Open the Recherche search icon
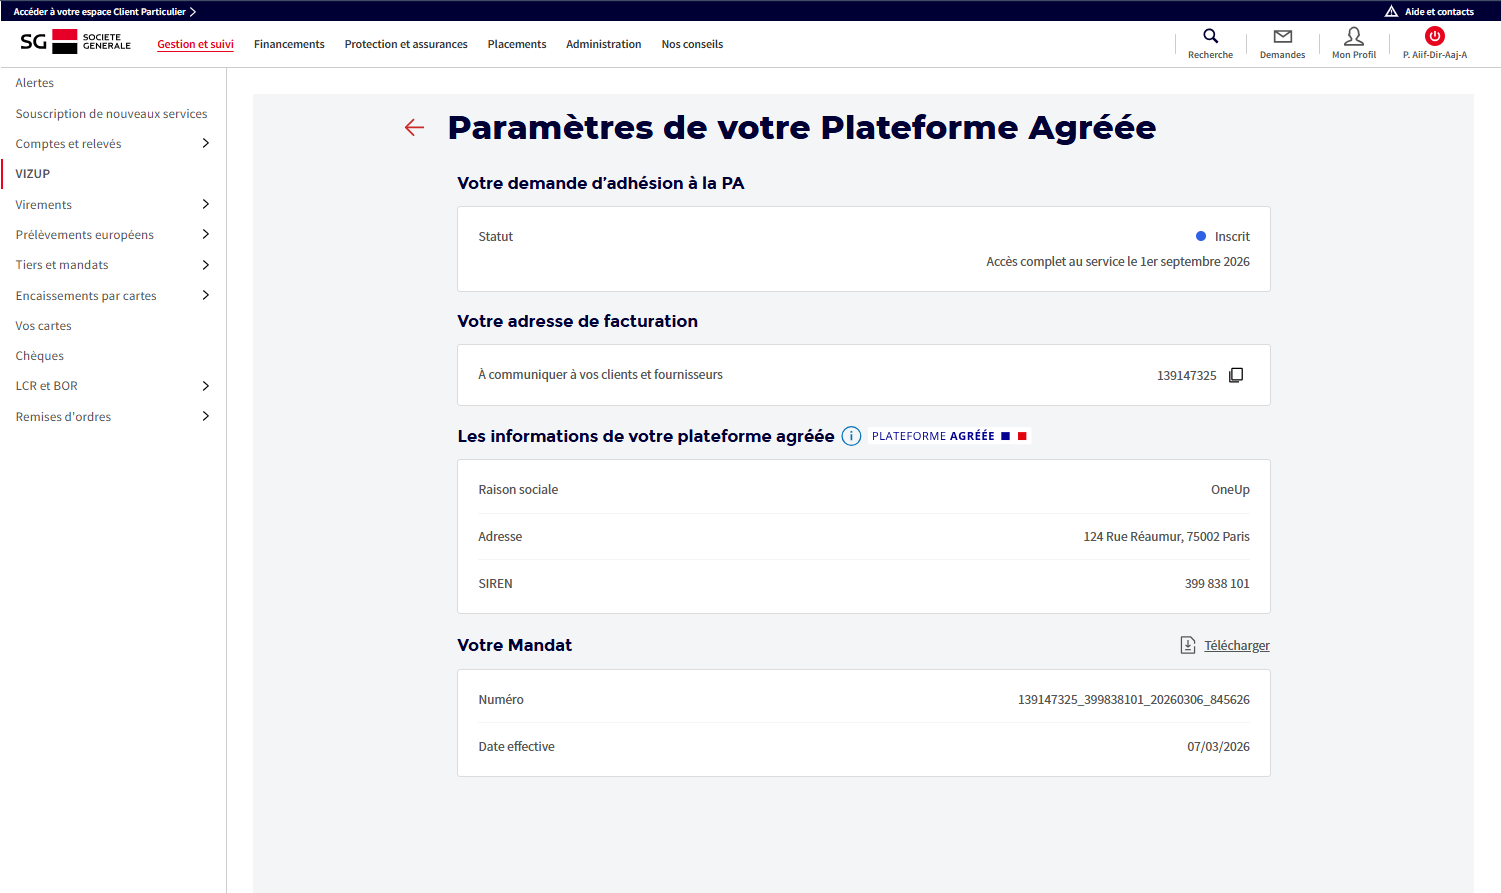This screenshot has height=893, width=1501. click(1210, 36)
